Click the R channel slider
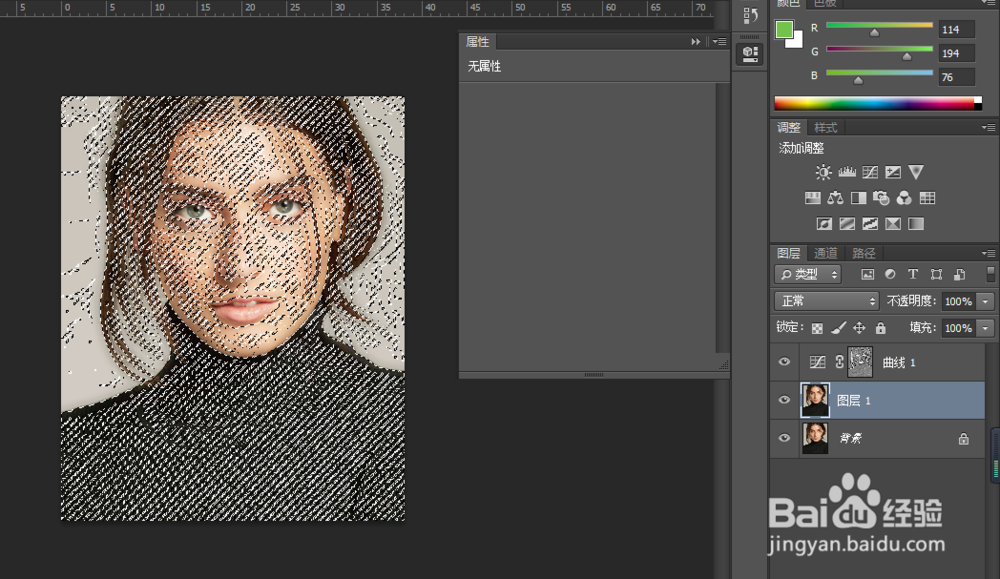 (879, 26)
